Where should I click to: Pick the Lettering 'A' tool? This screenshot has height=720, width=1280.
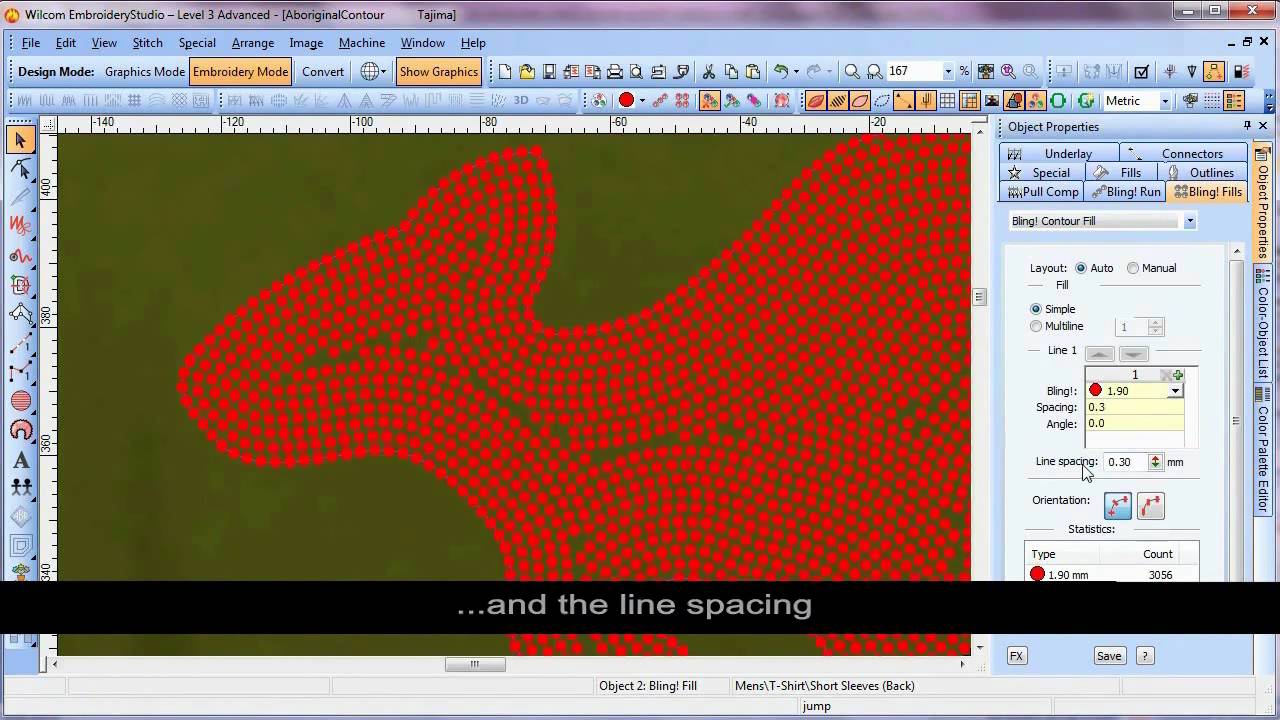[20, 460]
